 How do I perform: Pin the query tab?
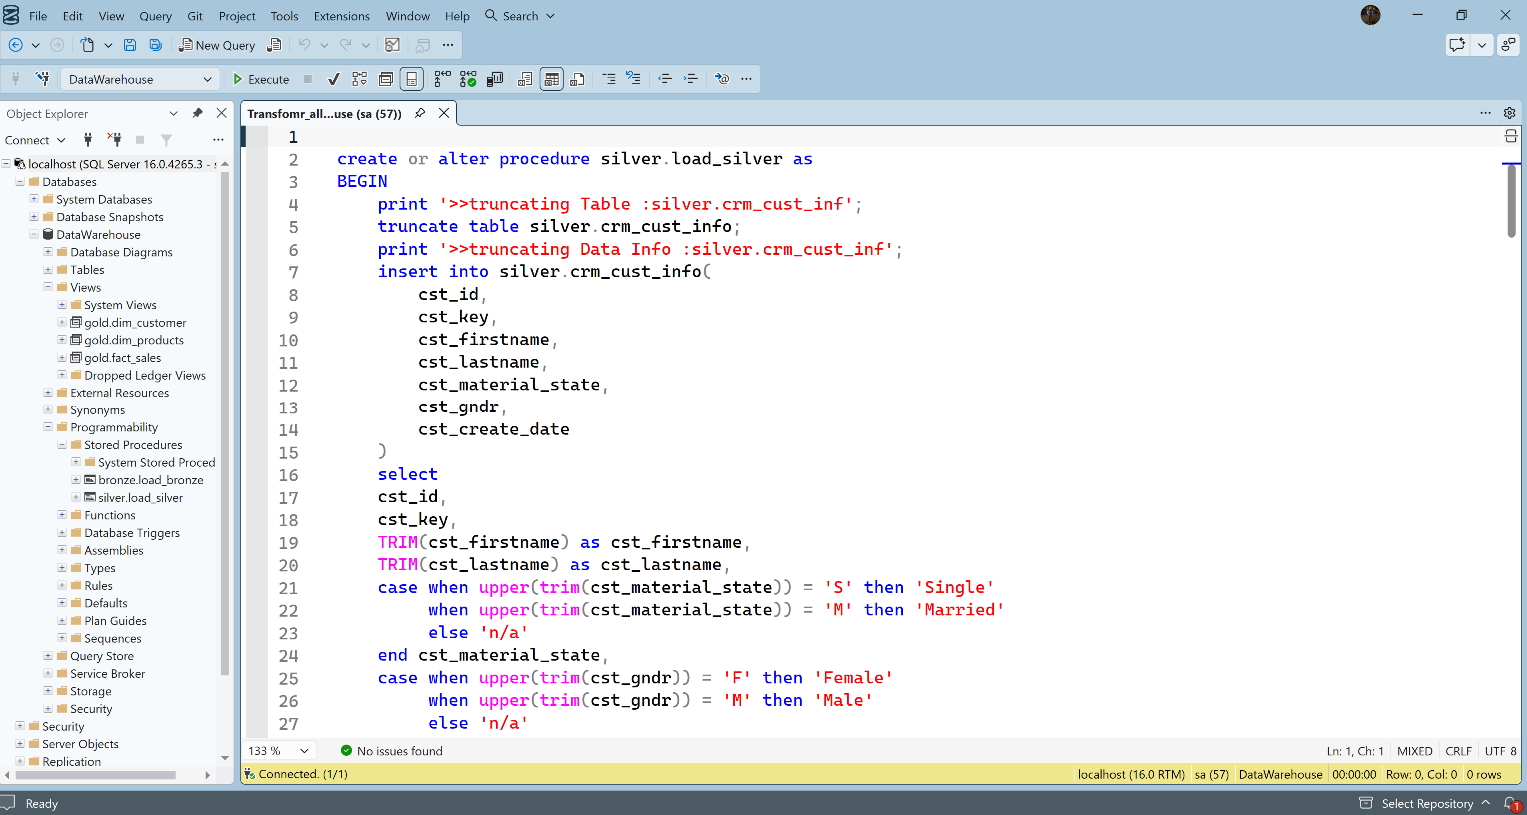pos(420,113)
